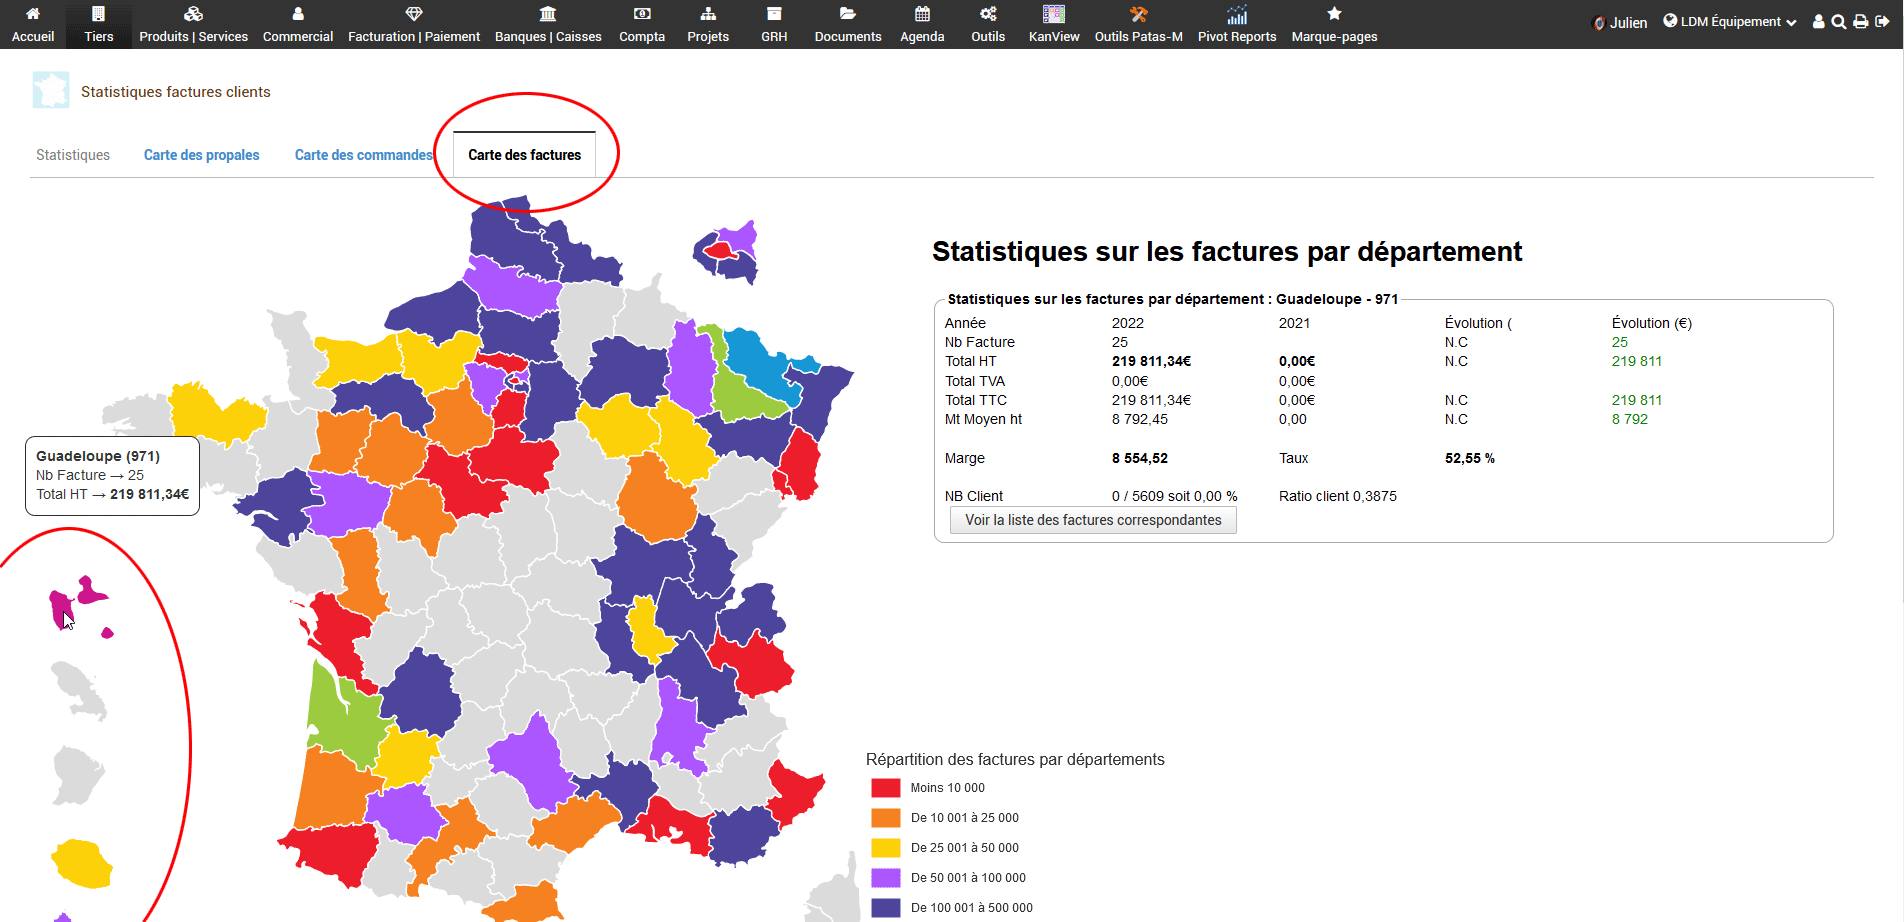Image resolution: width=1904 pixels, height=922 pixels.
Task: Open the Facturation | Paiement menu
Action: coord(414,24)
